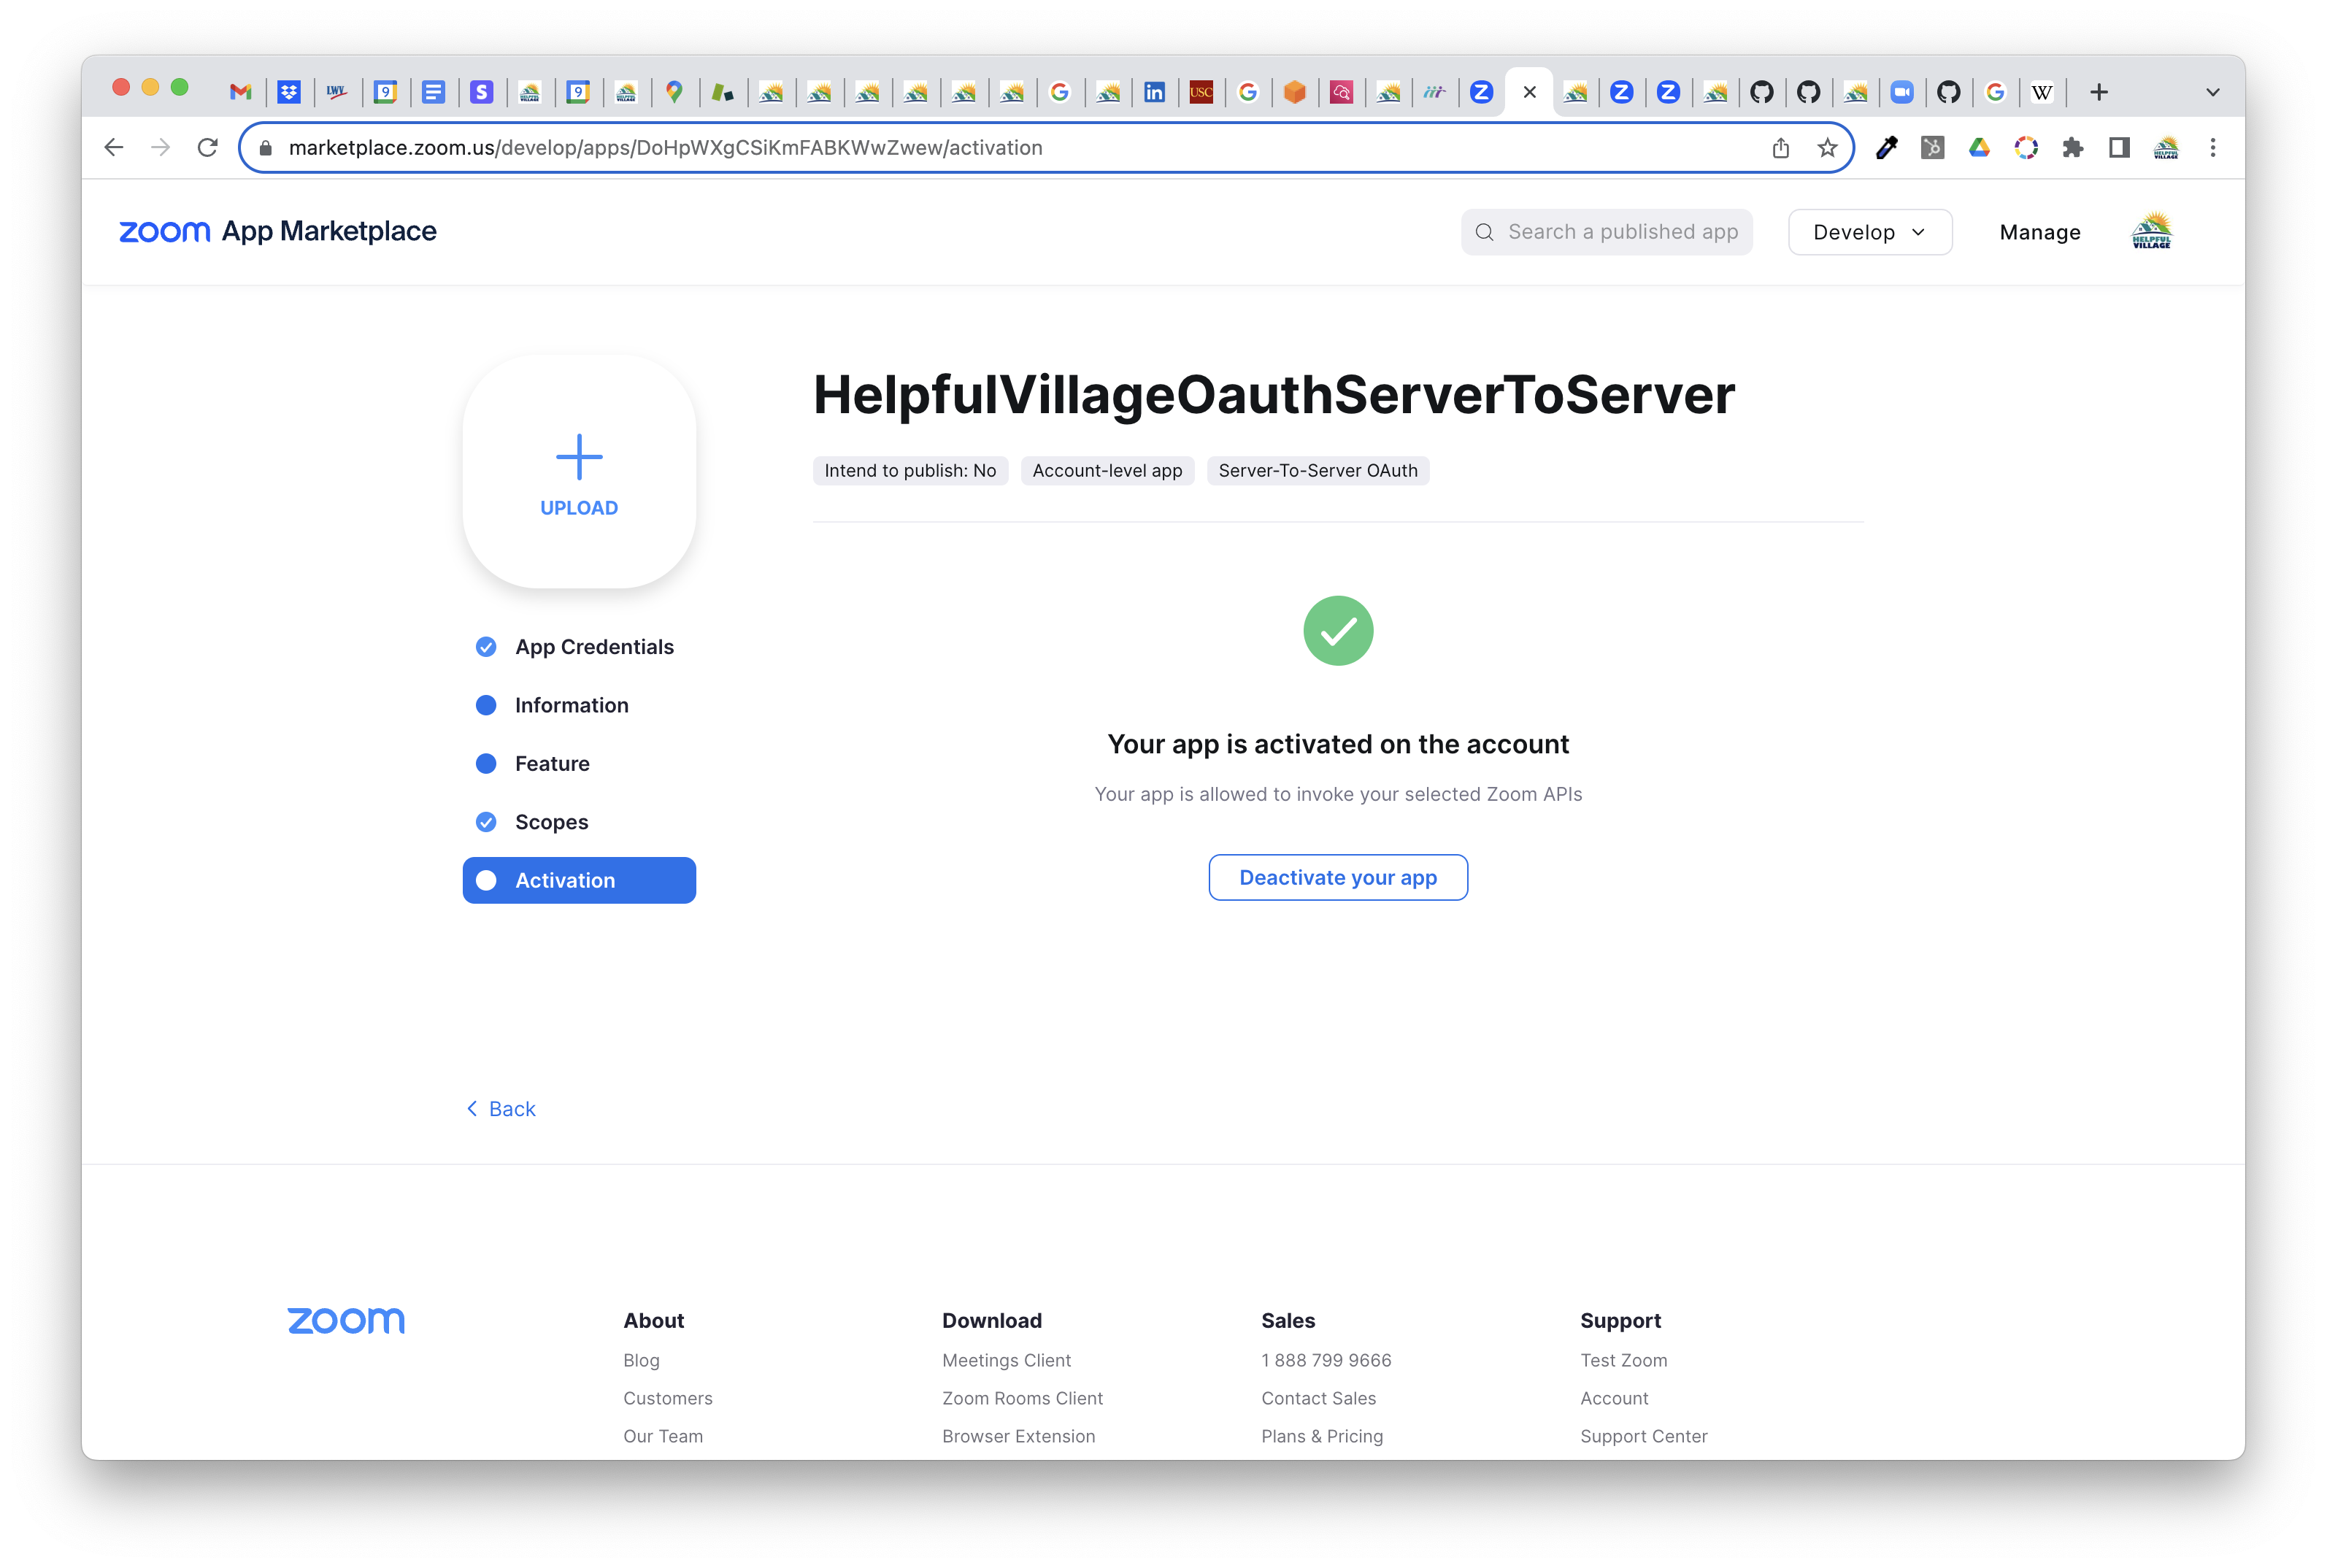Open the Browser Extension link
Image resolution: width=2327 pixels, height=1568 pixels.
[1018, 1436]
